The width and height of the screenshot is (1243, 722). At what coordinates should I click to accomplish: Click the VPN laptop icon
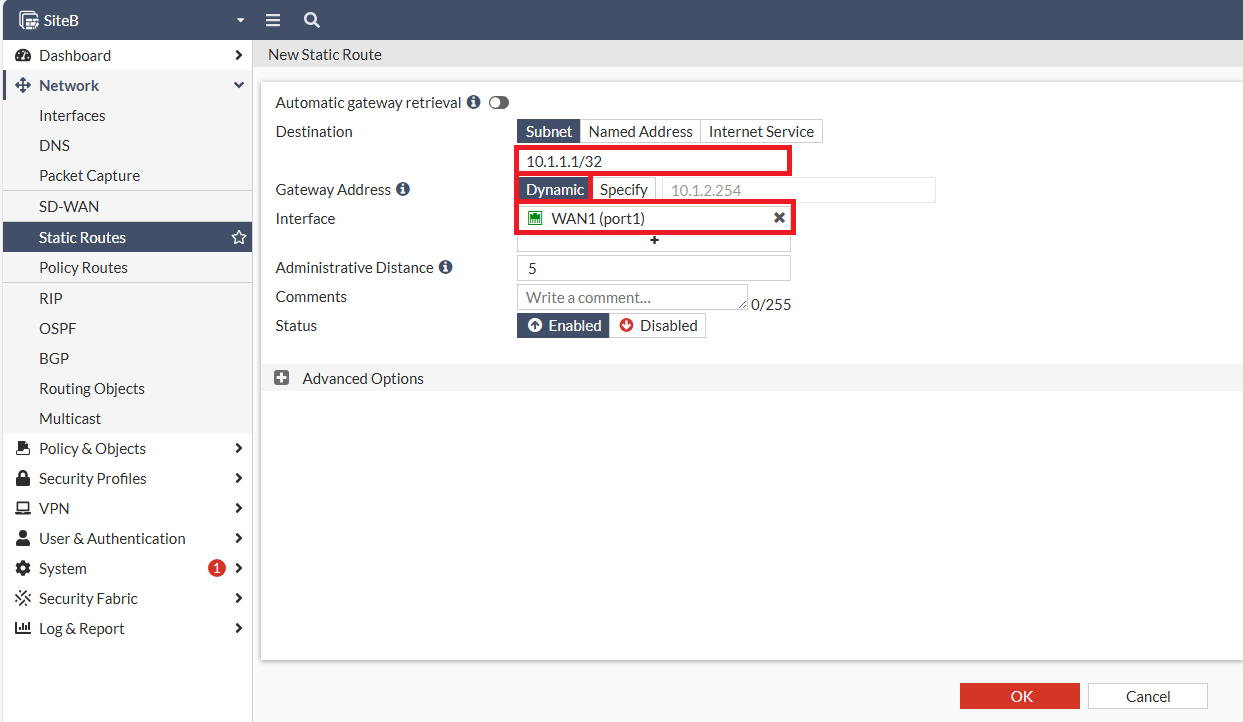pos(23,508)
